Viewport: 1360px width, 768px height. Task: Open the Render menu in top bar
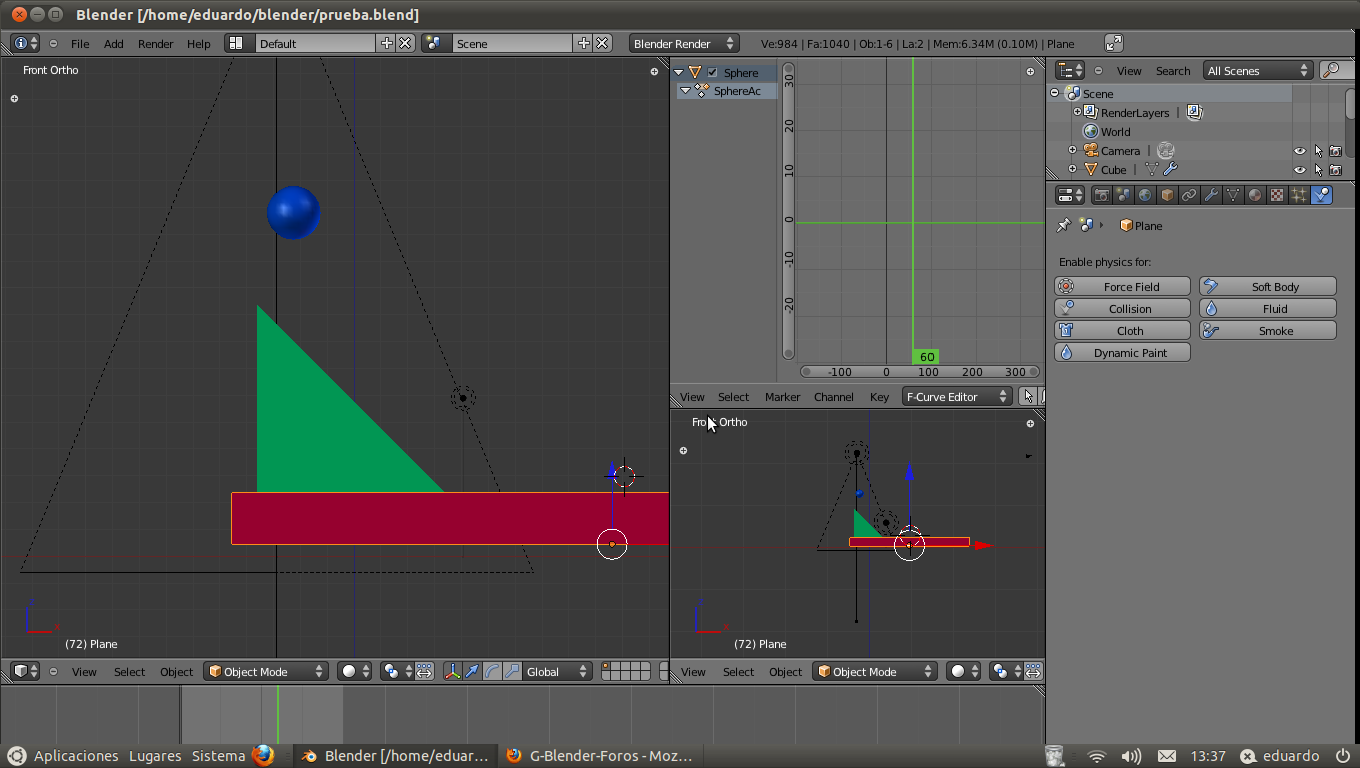tap(155, 44)
